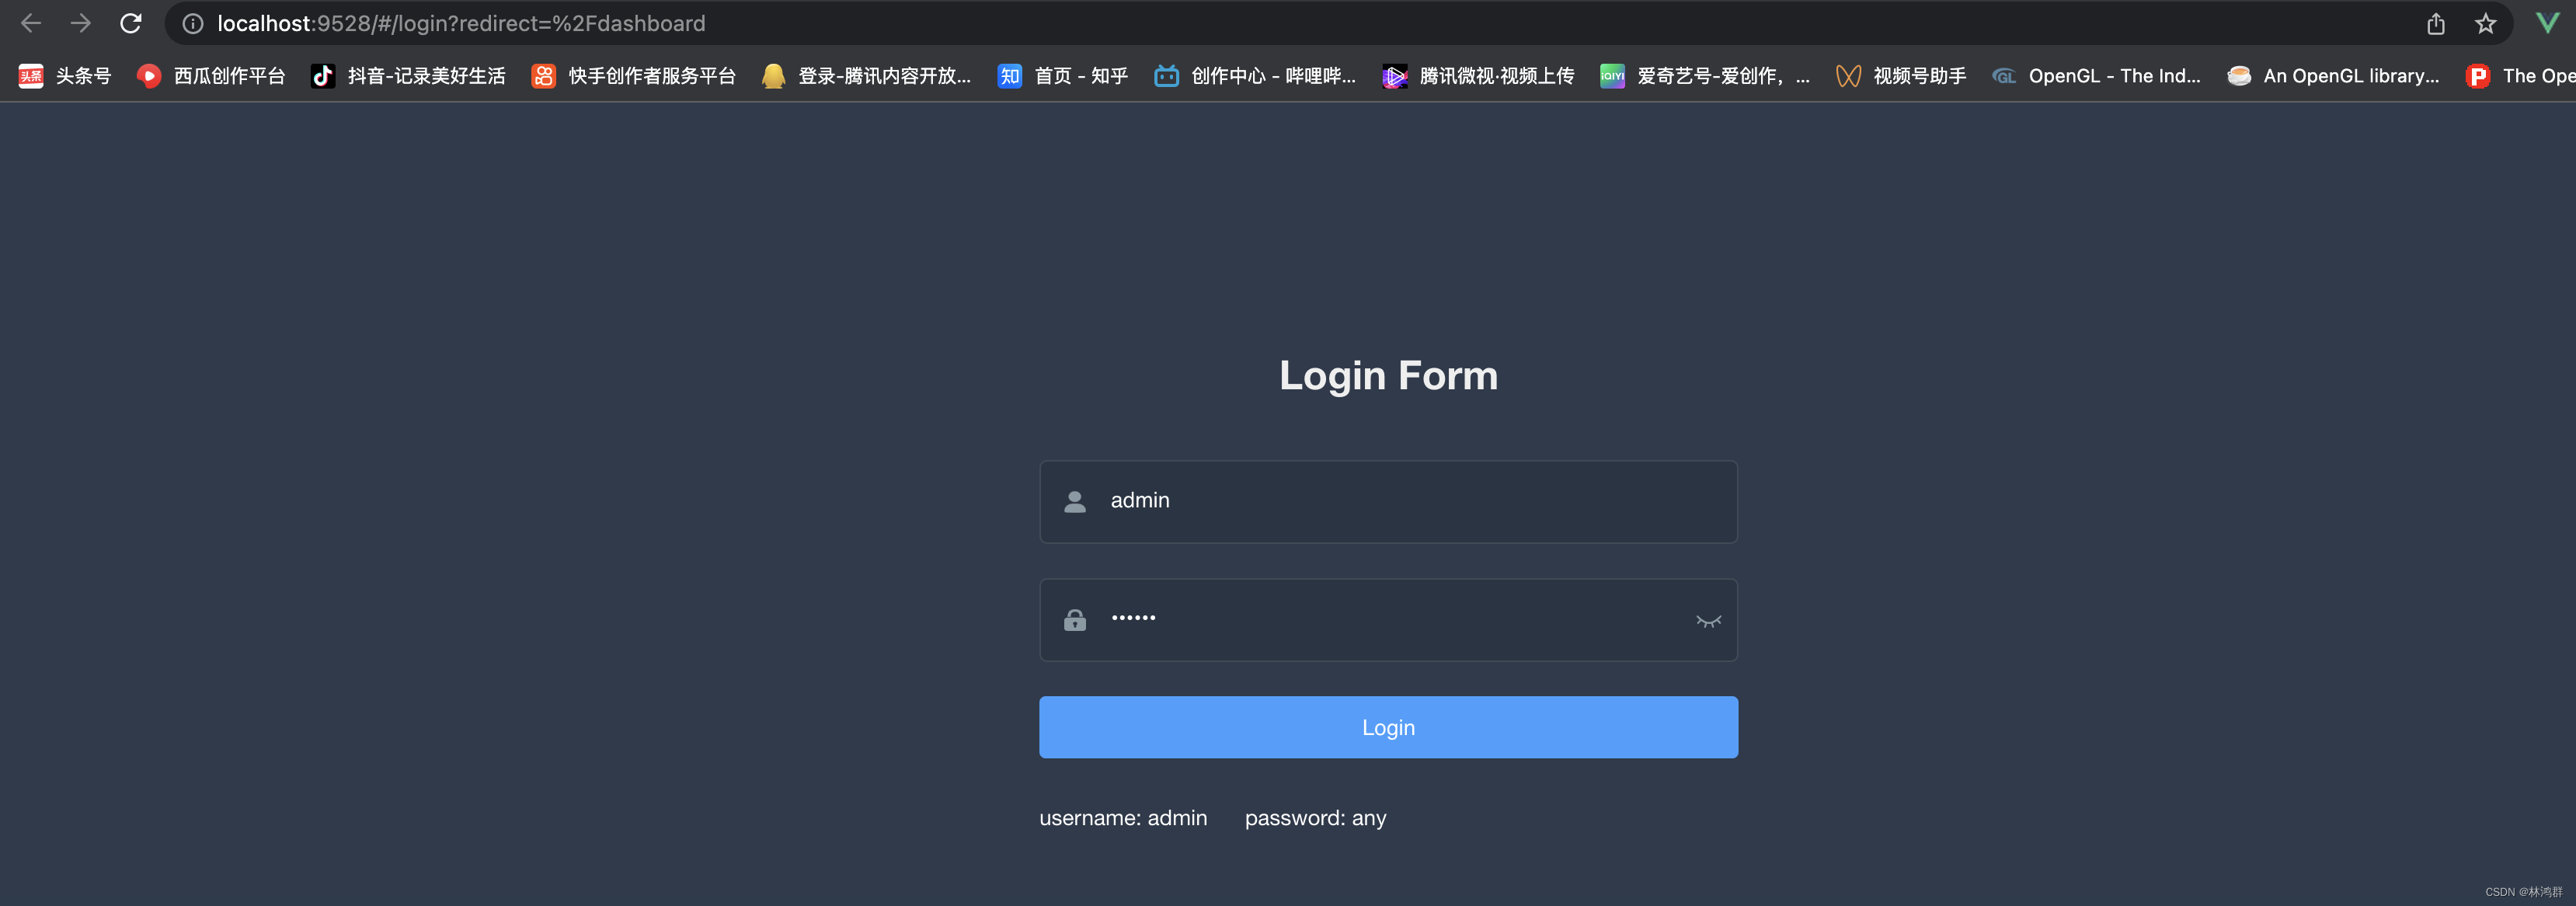The width and height of the screenshot is (2576, 906).
Task: Click the lock icon in password field
Action: 1076,619
